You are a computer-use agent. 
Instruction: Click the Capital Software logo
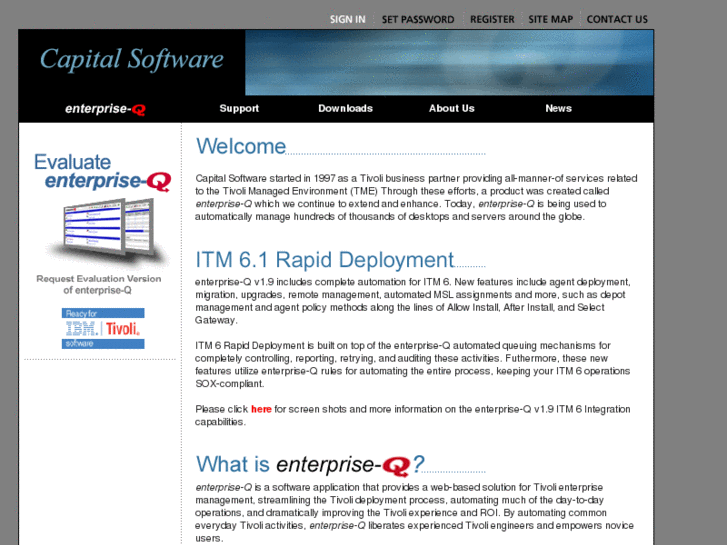132,60
